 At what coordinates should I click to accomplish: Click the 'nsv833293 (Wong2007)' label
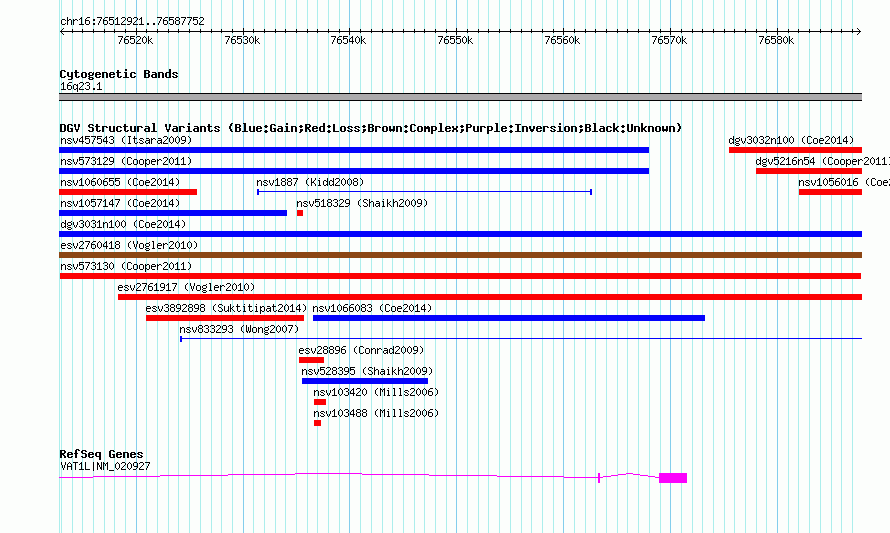(239, 329)
